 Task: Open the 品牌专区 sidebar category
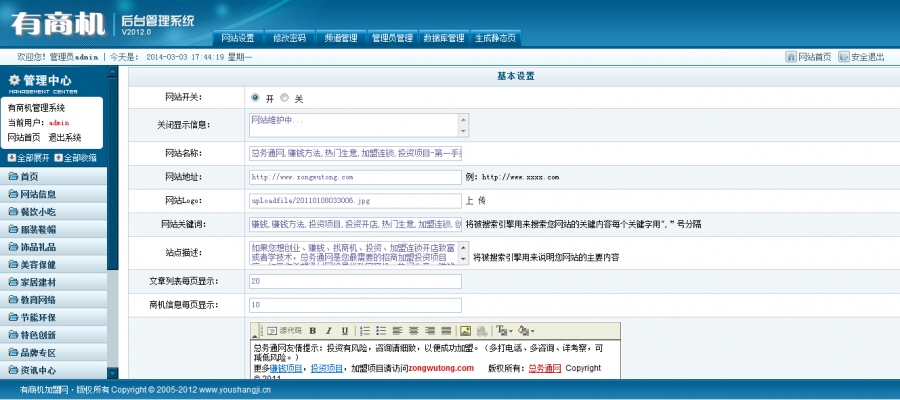(53, 352)
